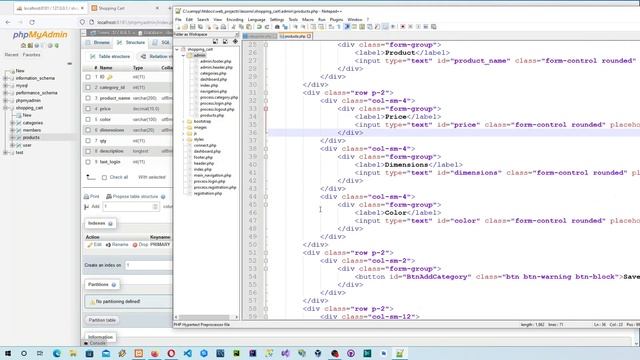Switch to the Browse tab in phpMyAdmin
The width and height of the screenshot is (640, 360).
coord(98,42)
